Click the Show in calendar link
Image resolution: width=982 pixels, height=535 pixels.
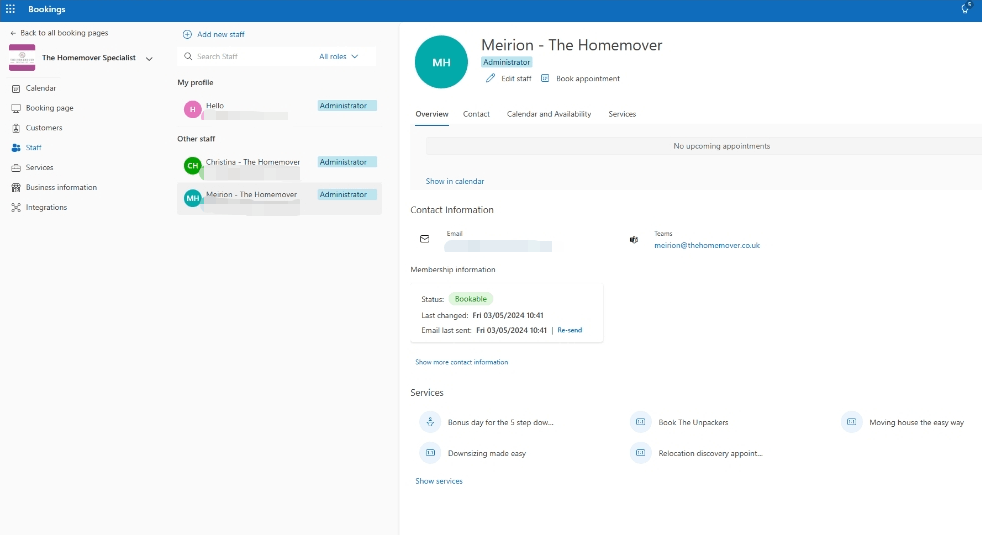[x=455, y=181]
